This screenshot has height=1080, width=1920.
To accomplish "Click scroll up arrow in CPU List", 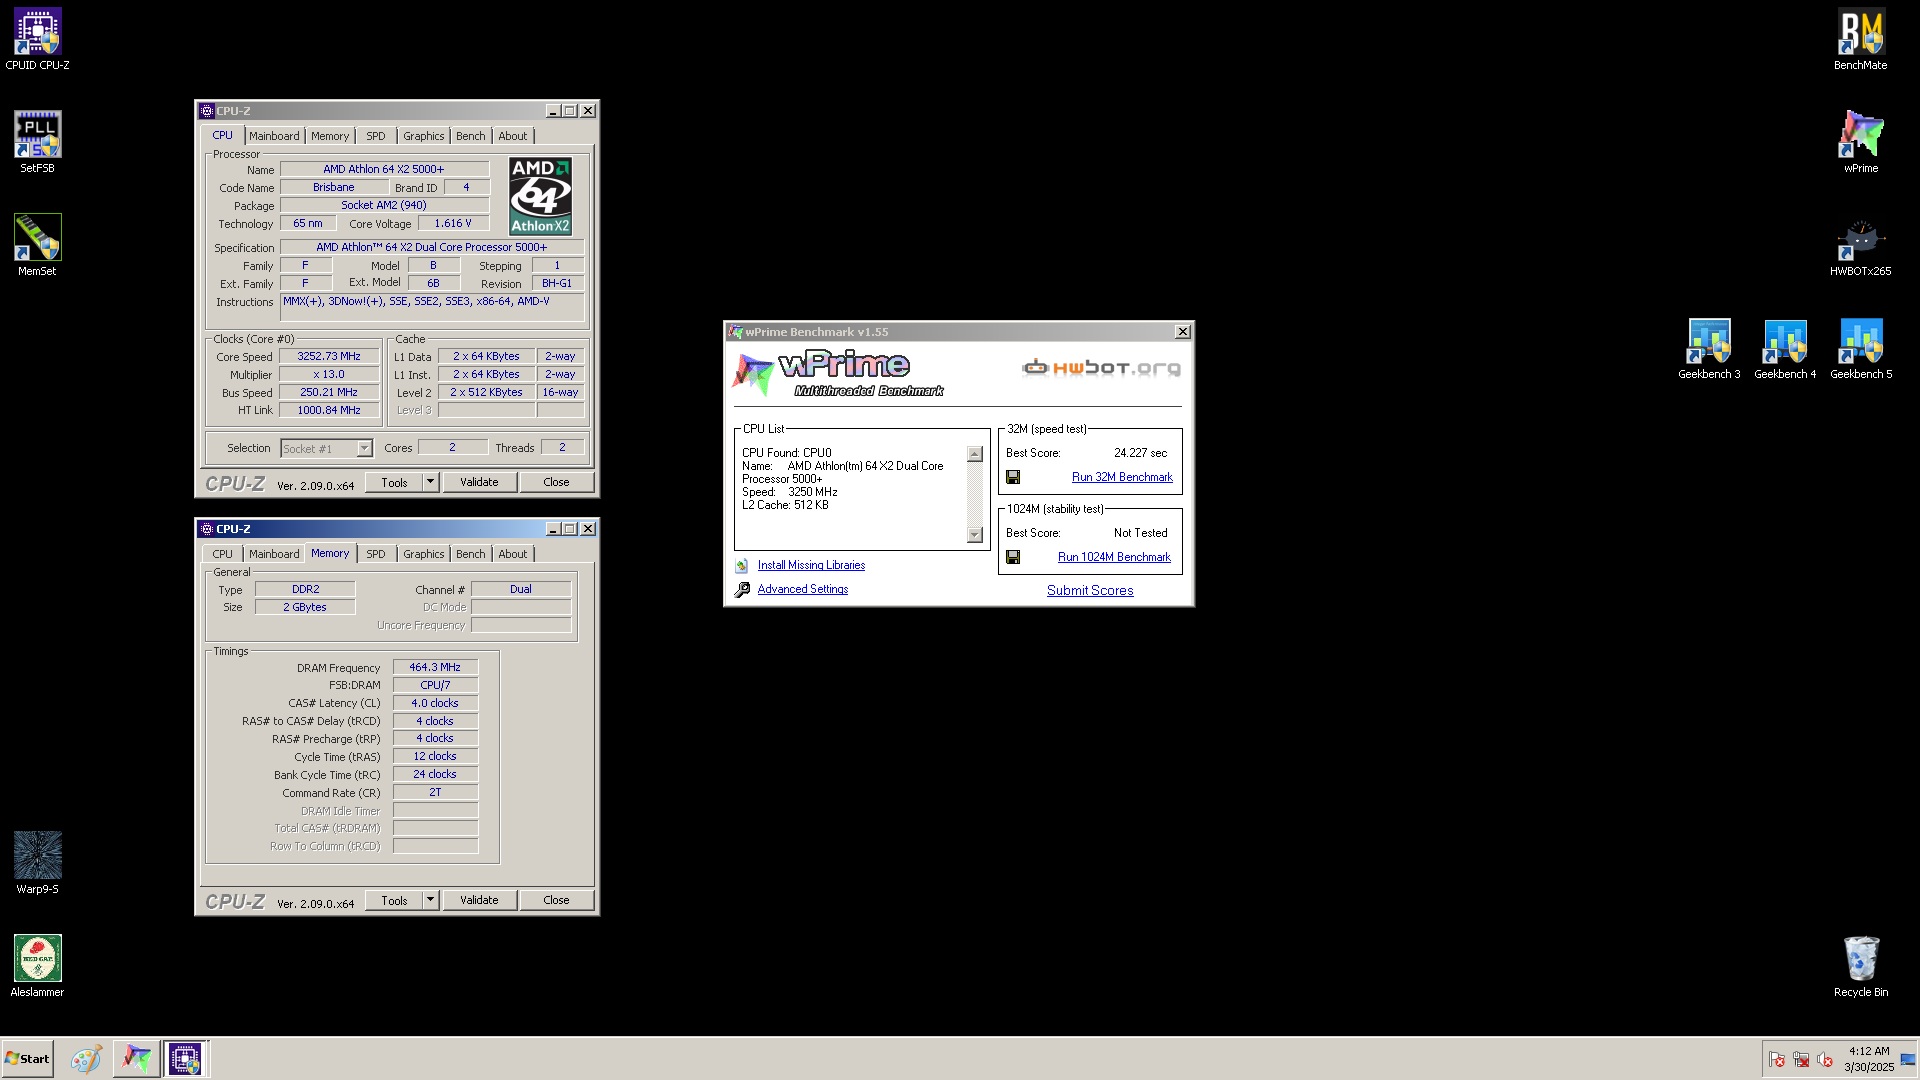I will [975, 454].
